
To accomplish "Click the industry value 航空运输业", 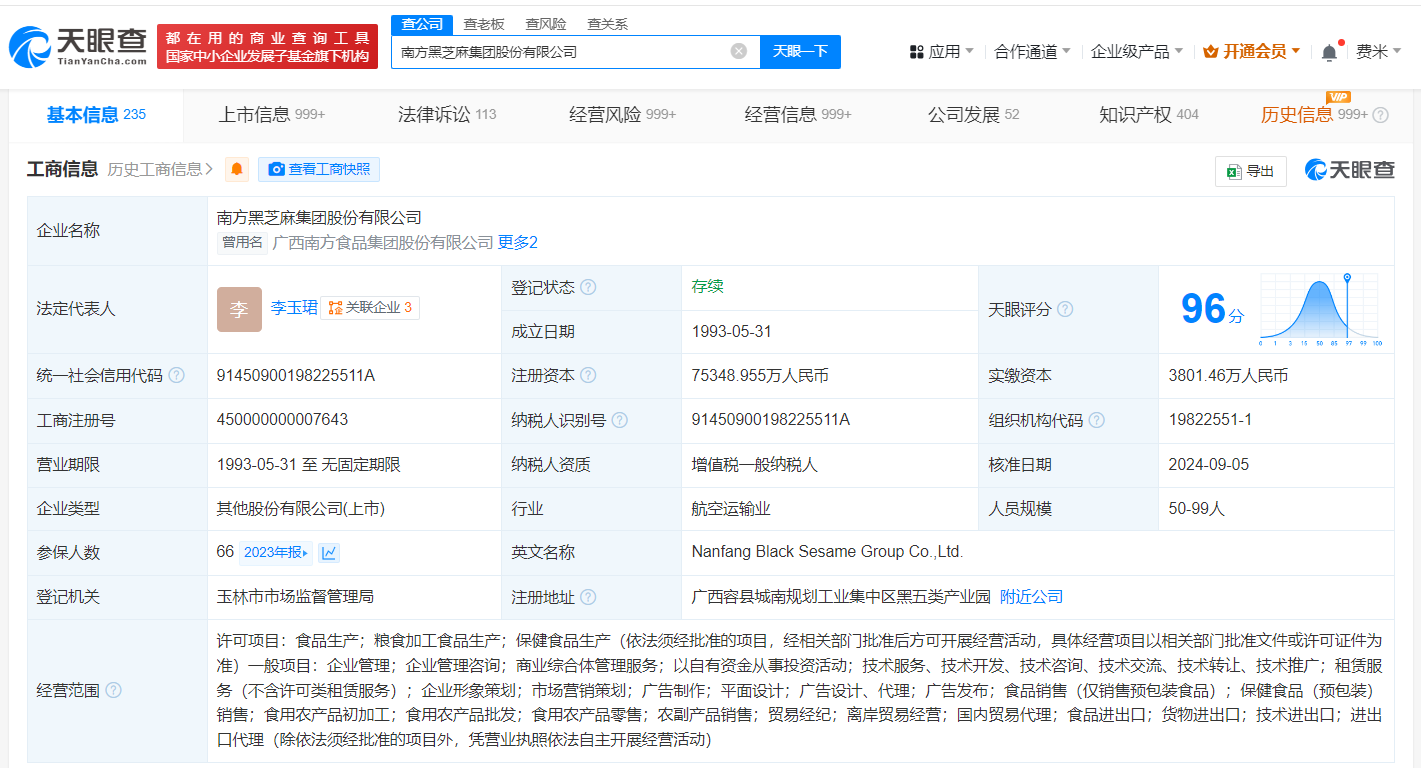I will click(x=731, y=509).
